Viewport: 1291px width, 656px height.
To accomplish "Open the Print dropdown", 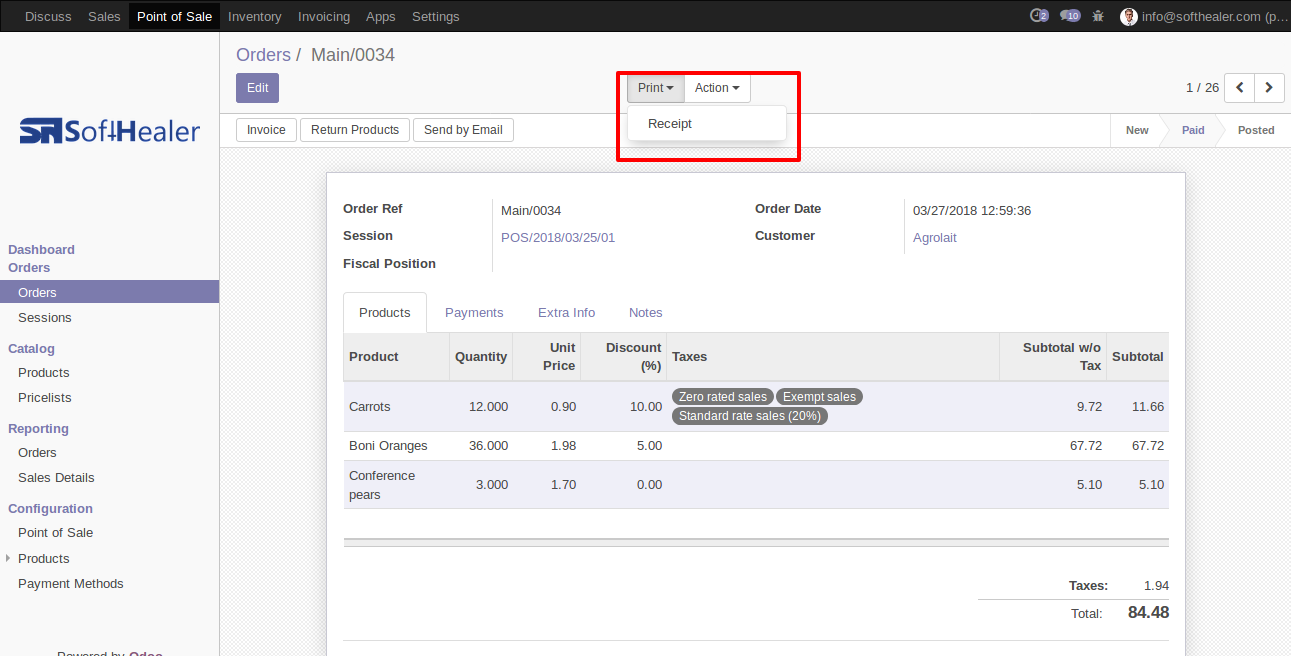I will [656, 88].
